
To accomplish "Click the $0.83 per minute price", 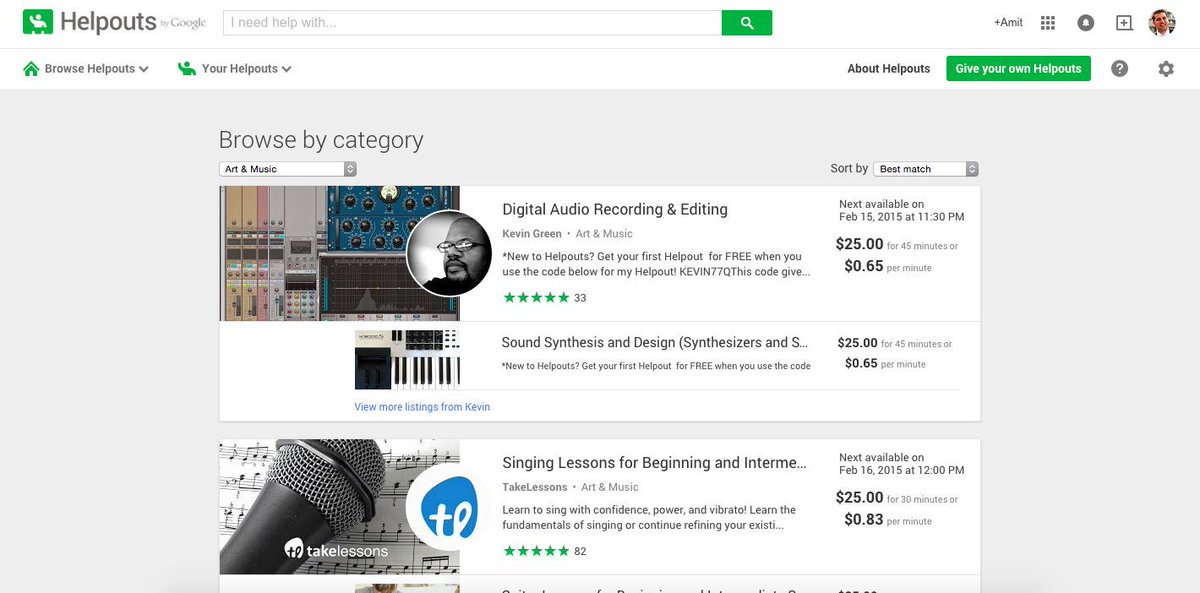I will [888, 520].
